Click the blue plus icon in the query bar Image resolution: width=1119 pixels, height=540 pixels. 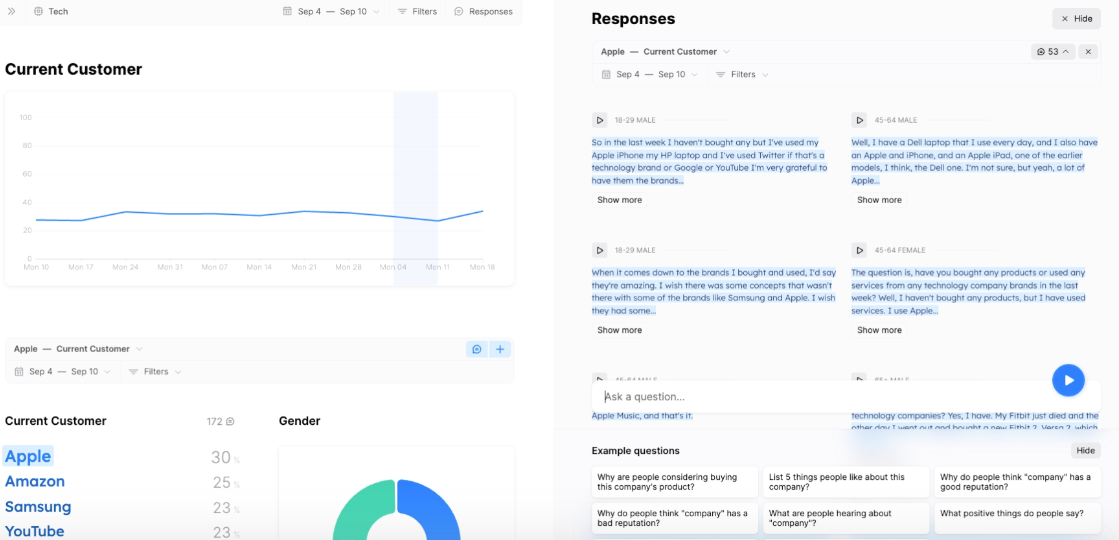pyautogui.click(x=501, y=349)
